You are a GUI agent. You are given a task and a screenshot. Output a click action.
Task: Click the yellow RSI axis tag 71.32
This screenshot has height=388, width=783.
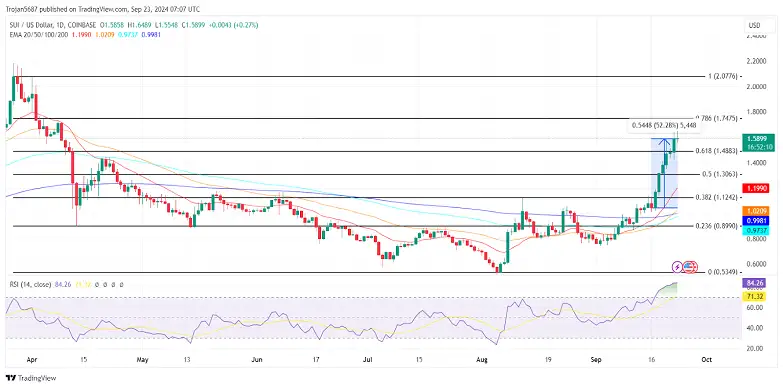click(x=755, y=298)
